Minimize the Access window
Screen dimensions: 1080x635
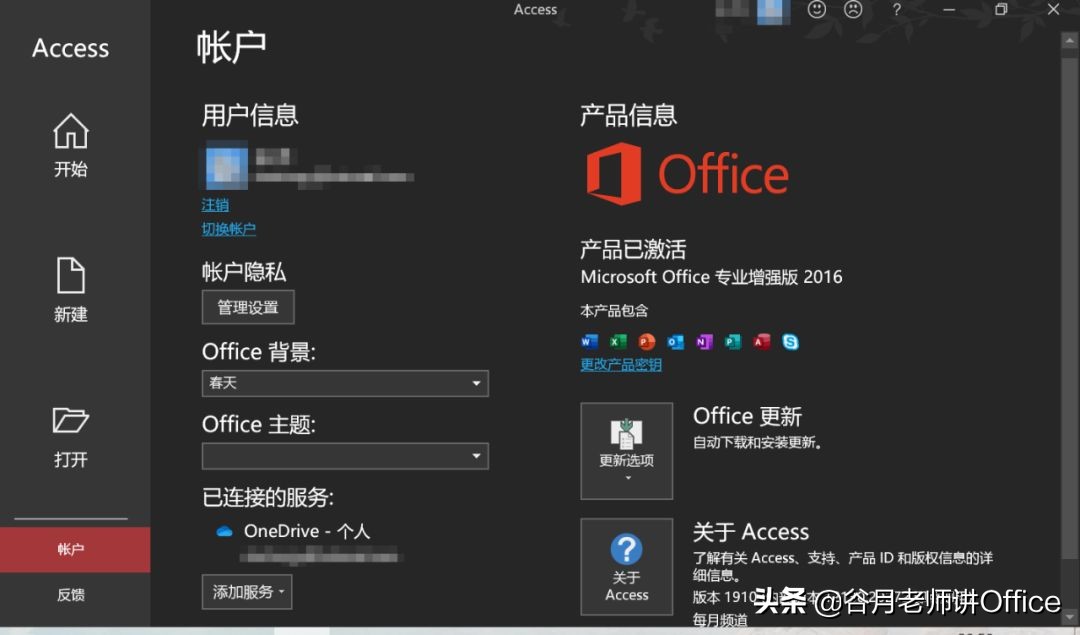pos(948,10)
